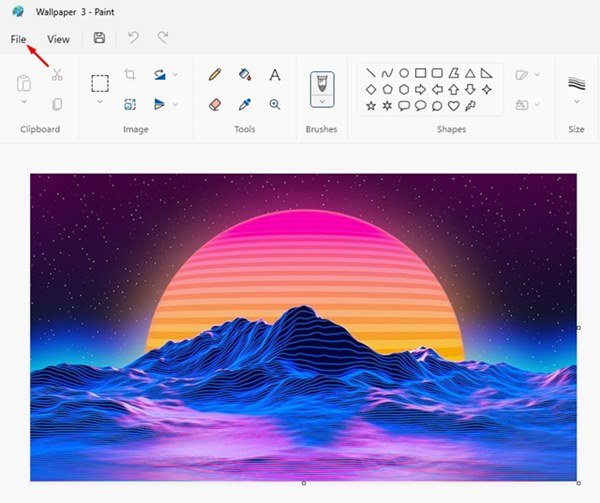Click the Size line thickness icon
The image size is (600, 503).
[x=577, y=83]
